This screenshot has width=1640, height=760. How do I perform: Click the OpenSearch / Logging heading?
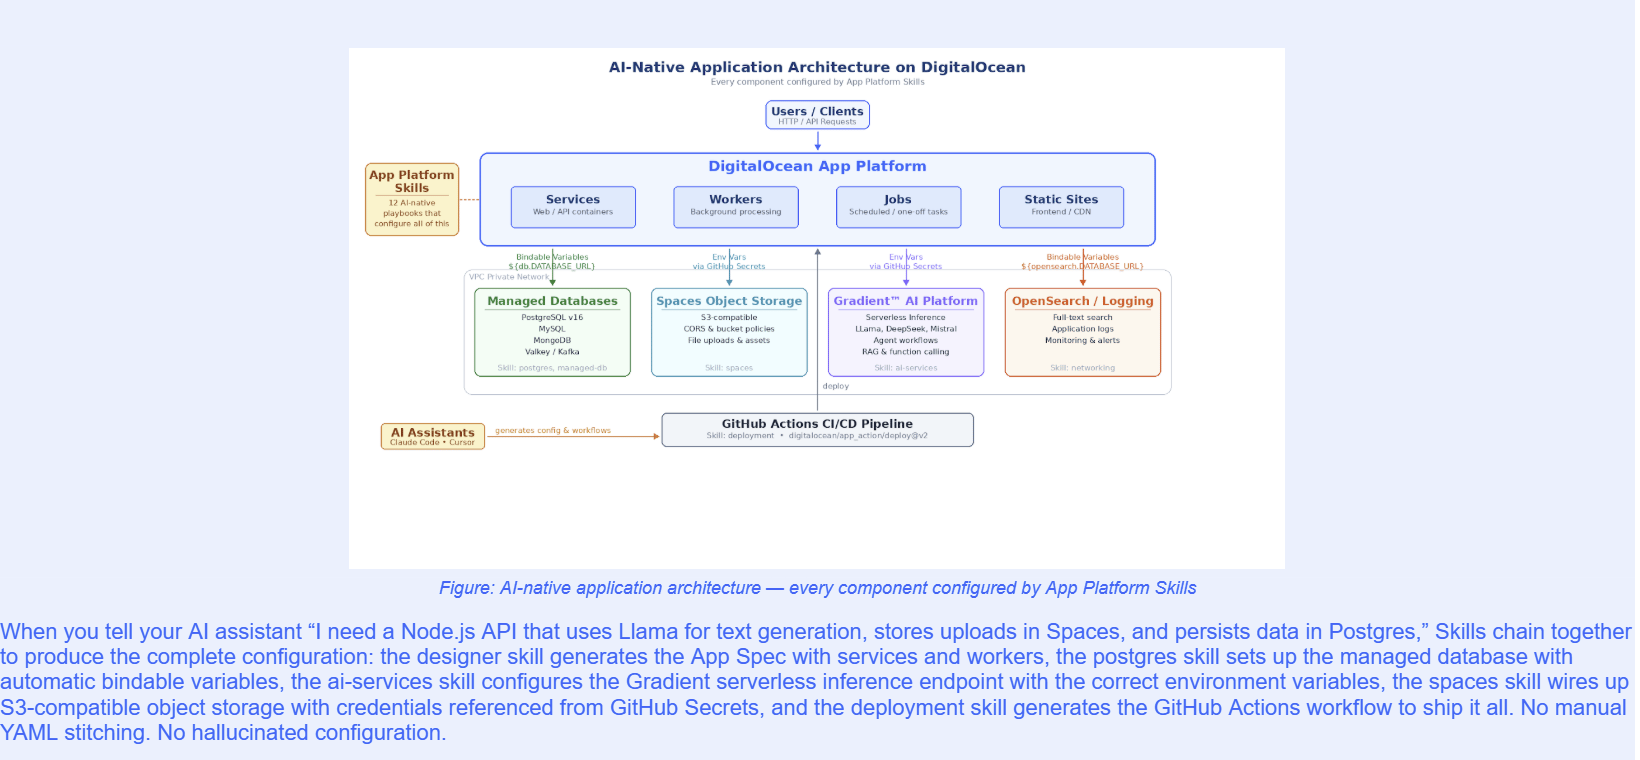[1082, 301]
